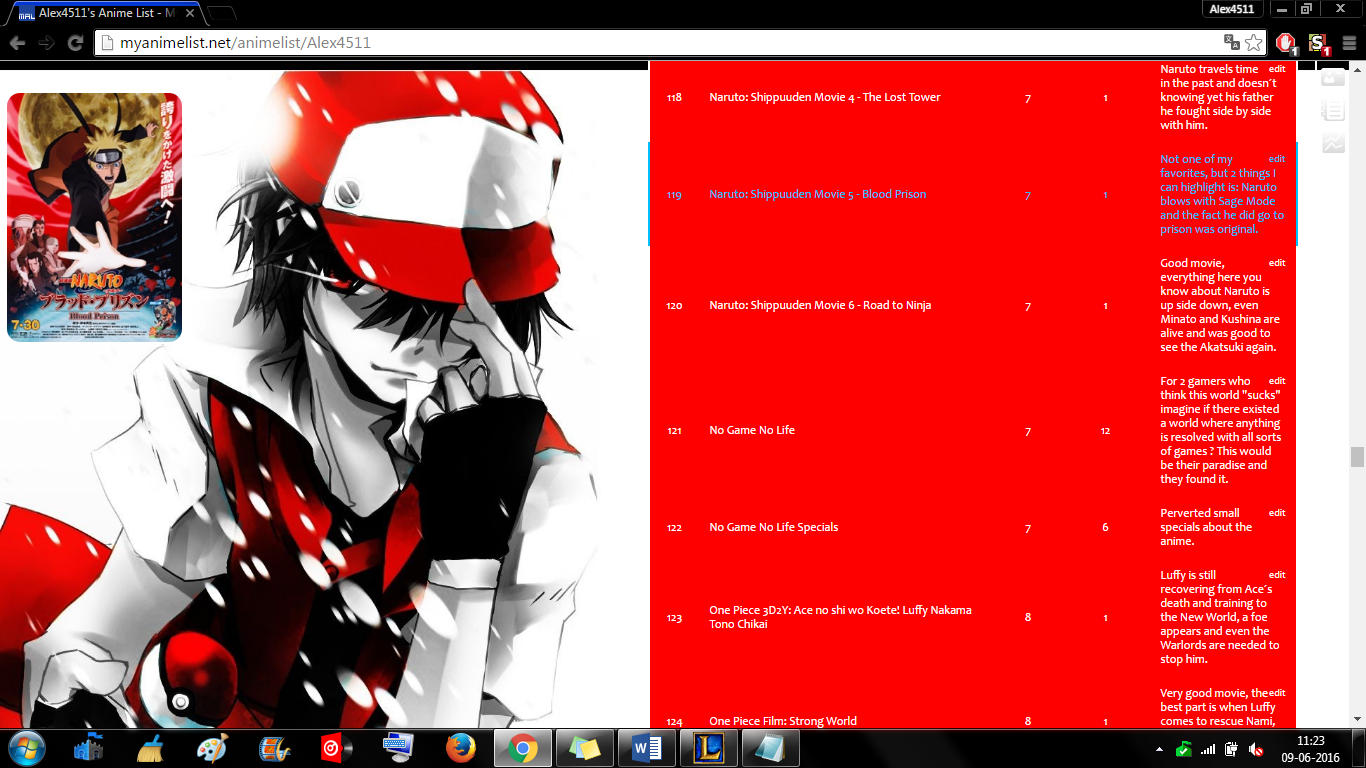Open League of Legends from the taskbar

pos(709,748)
